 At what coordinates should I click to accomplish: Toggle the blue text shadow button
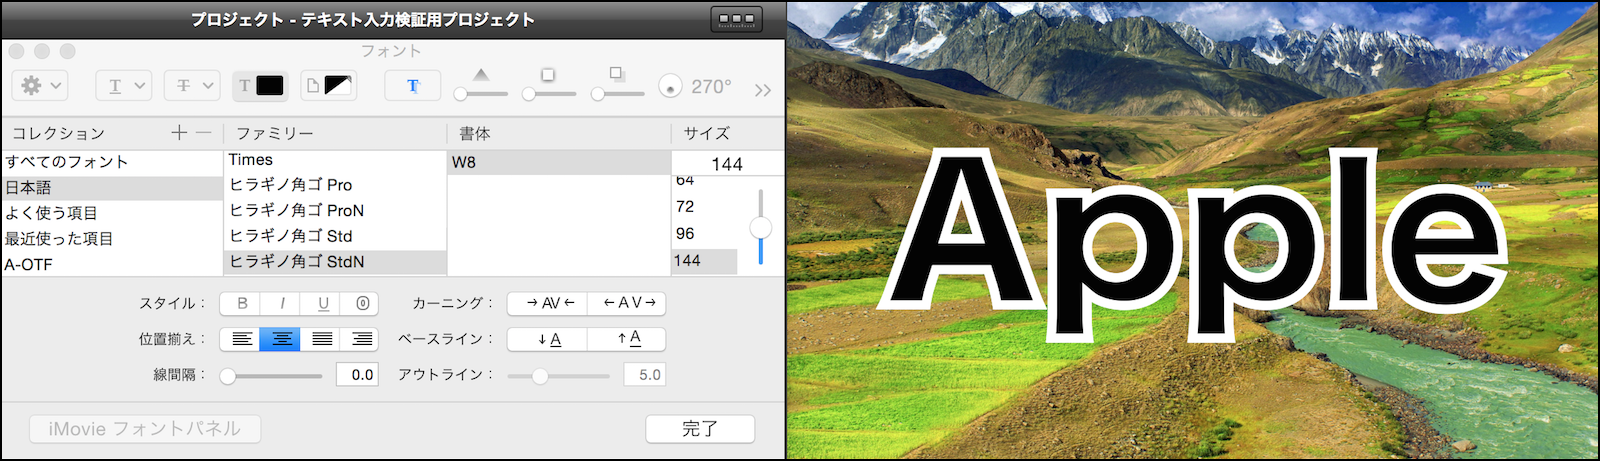(x=413, y=86)
